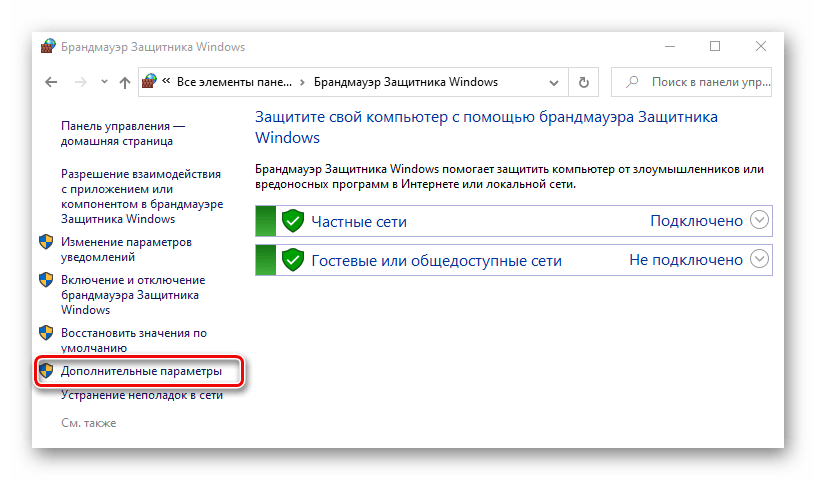Click green shield icon for 'Гостевые' networks
Image resolution: width=816 pixels, height=480 pixels.
(x=292, y=260)
